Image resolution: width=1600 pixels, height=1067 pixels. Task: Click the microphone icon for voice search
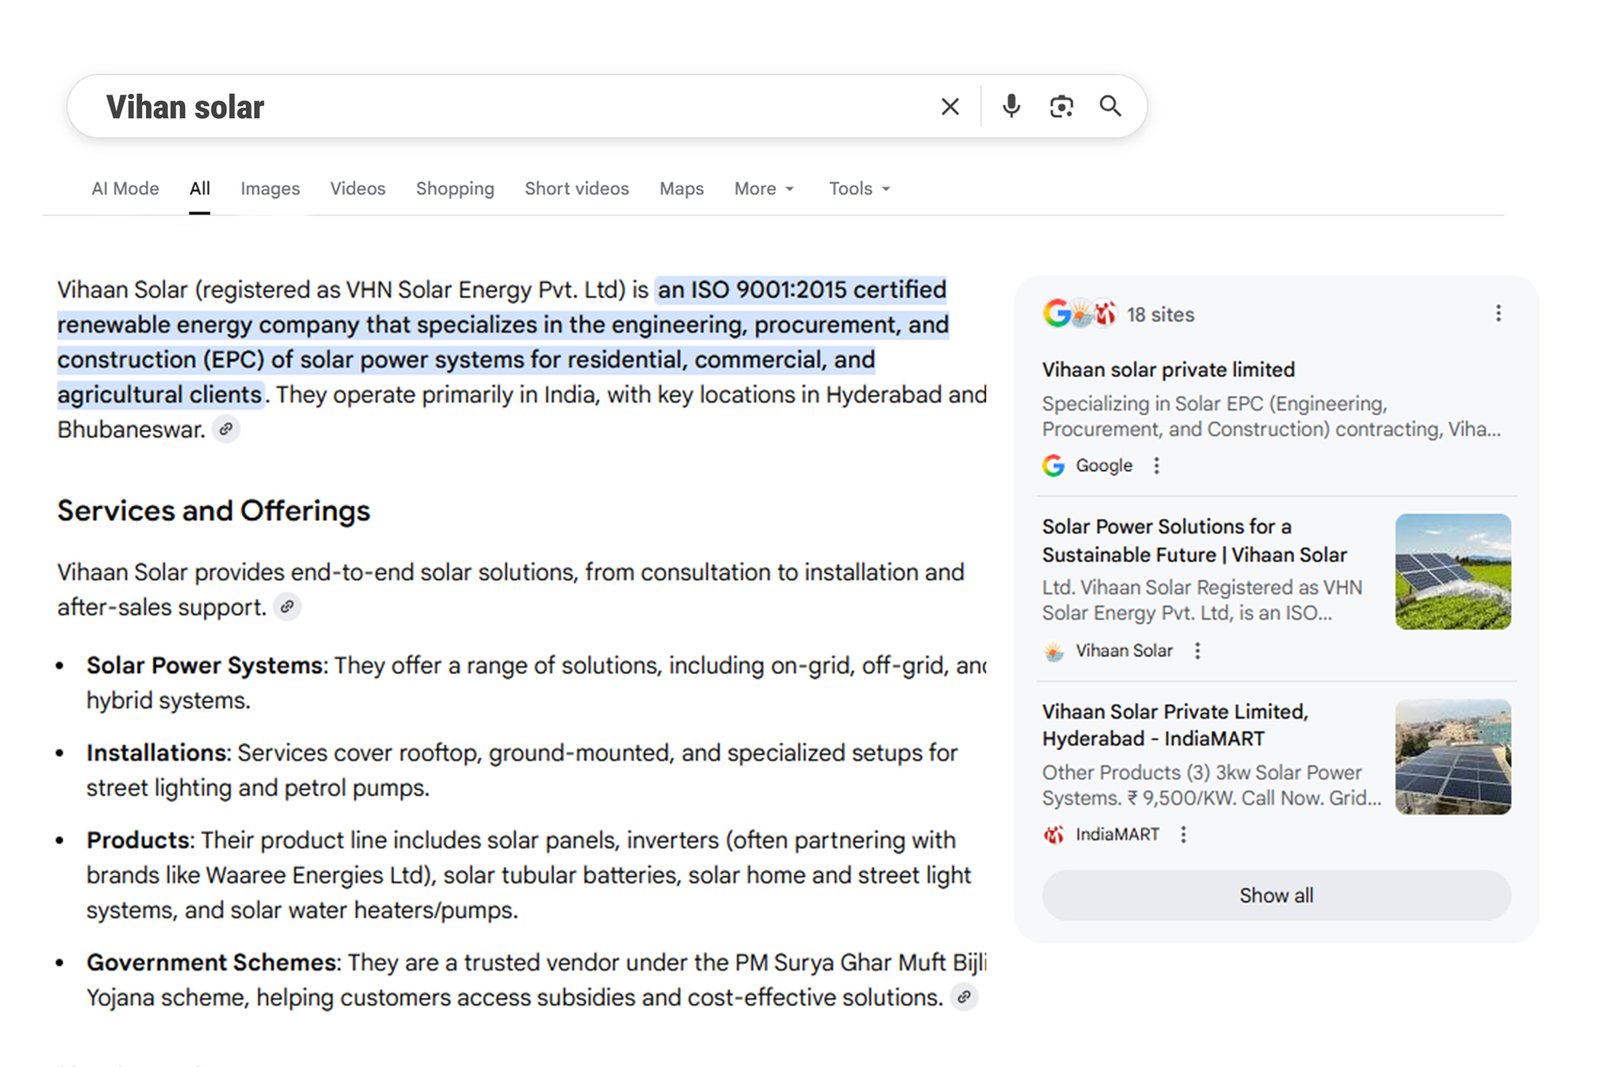pyautogui.click(x=1010, y=106)
